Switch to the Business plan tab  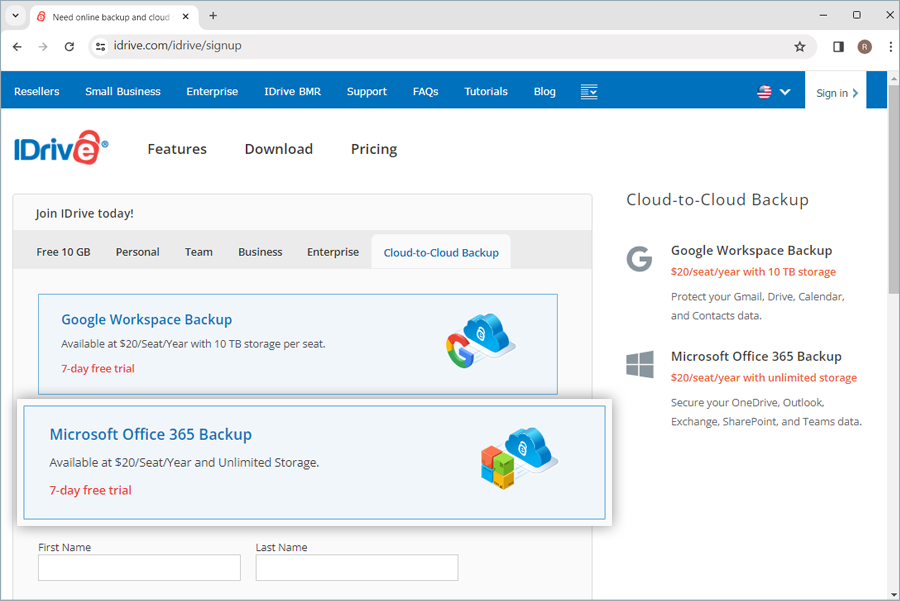point(260,252)
